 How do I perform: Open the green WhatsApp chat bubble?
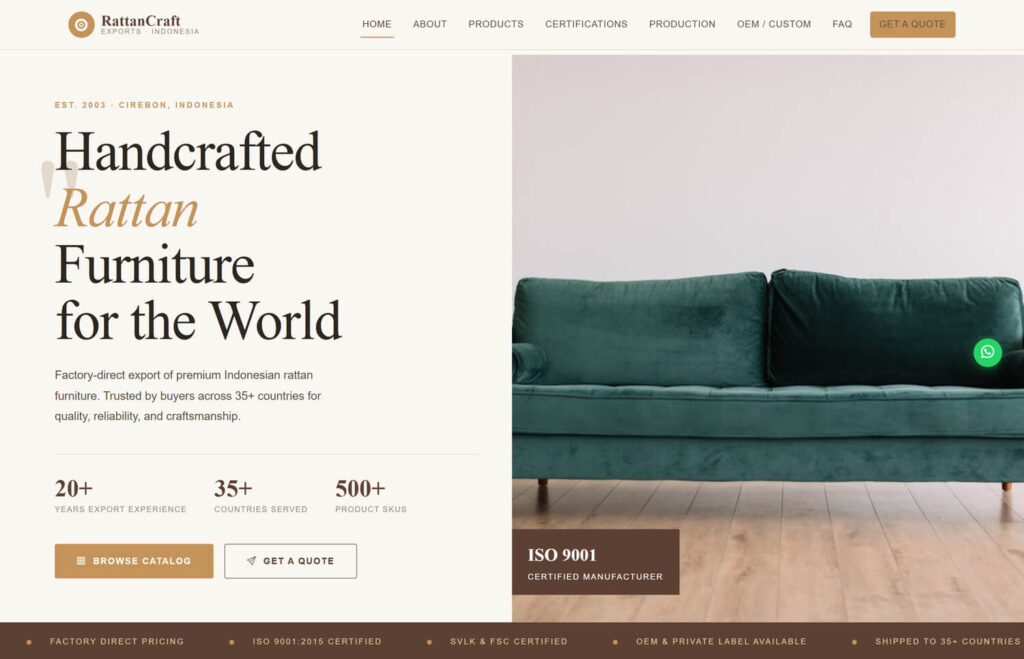point(987,353)
